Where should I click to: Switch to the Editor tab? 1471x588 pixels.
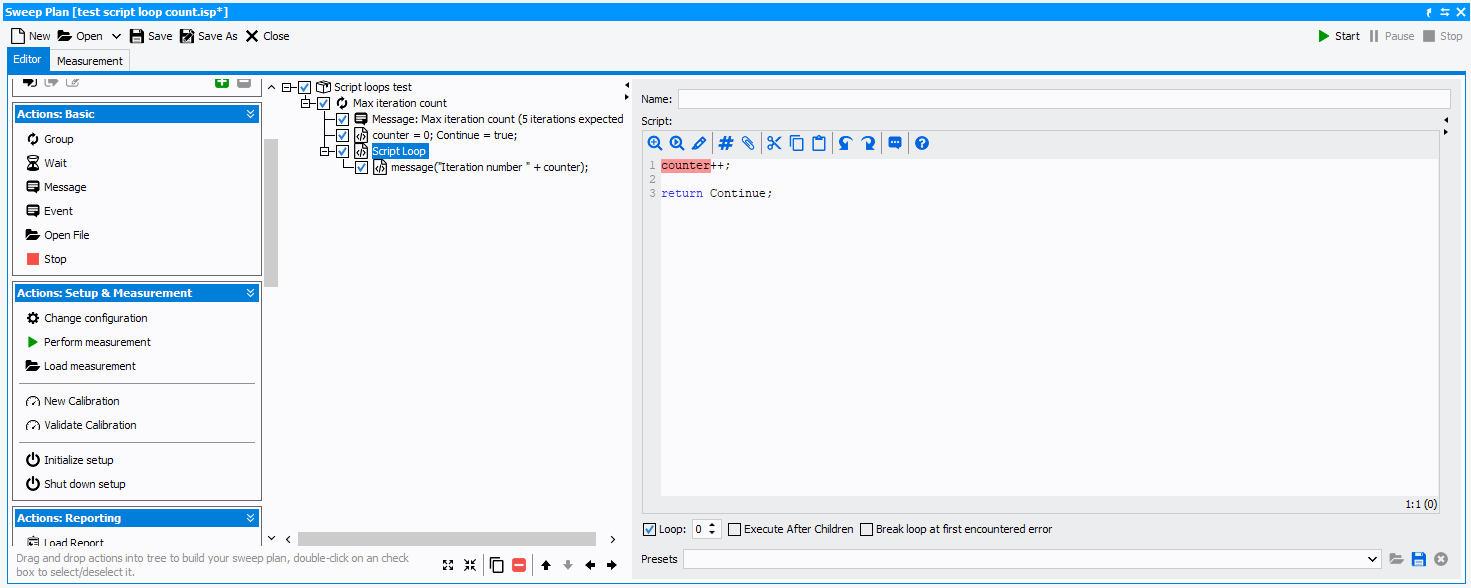click(x=27, y=59)
